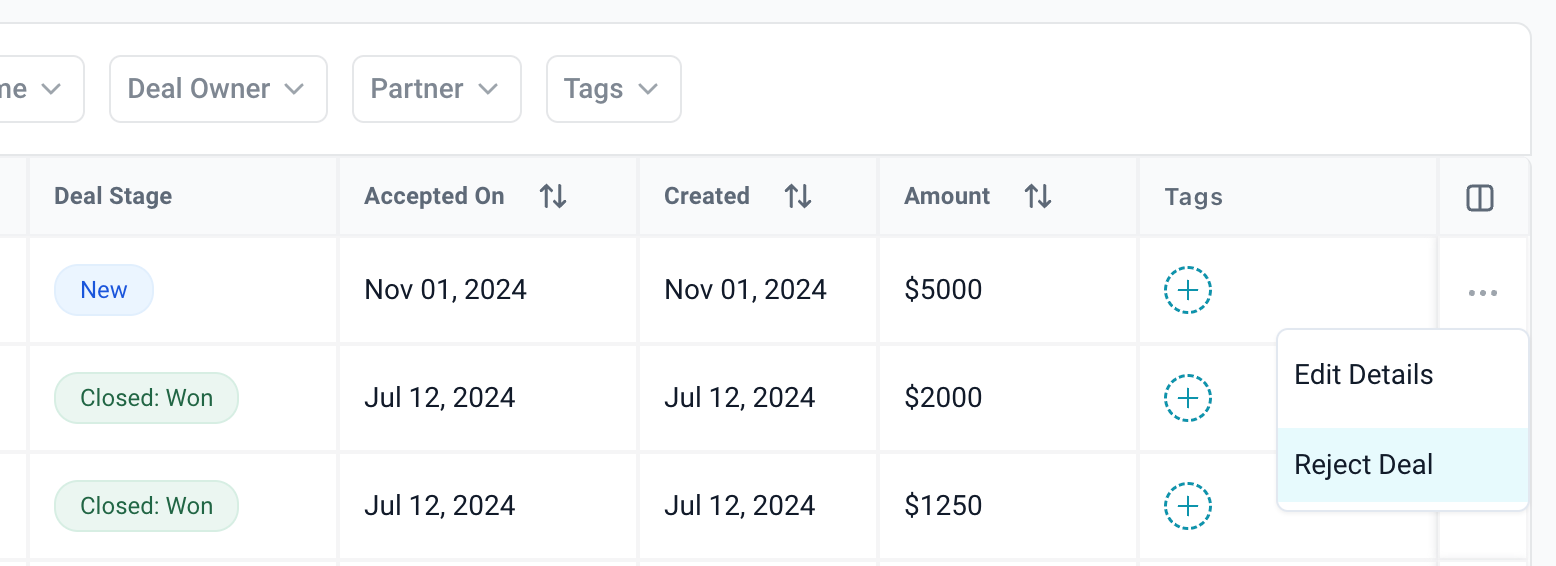
Task: Expand the Tags filter dropdown
Action: pos(613,89)
